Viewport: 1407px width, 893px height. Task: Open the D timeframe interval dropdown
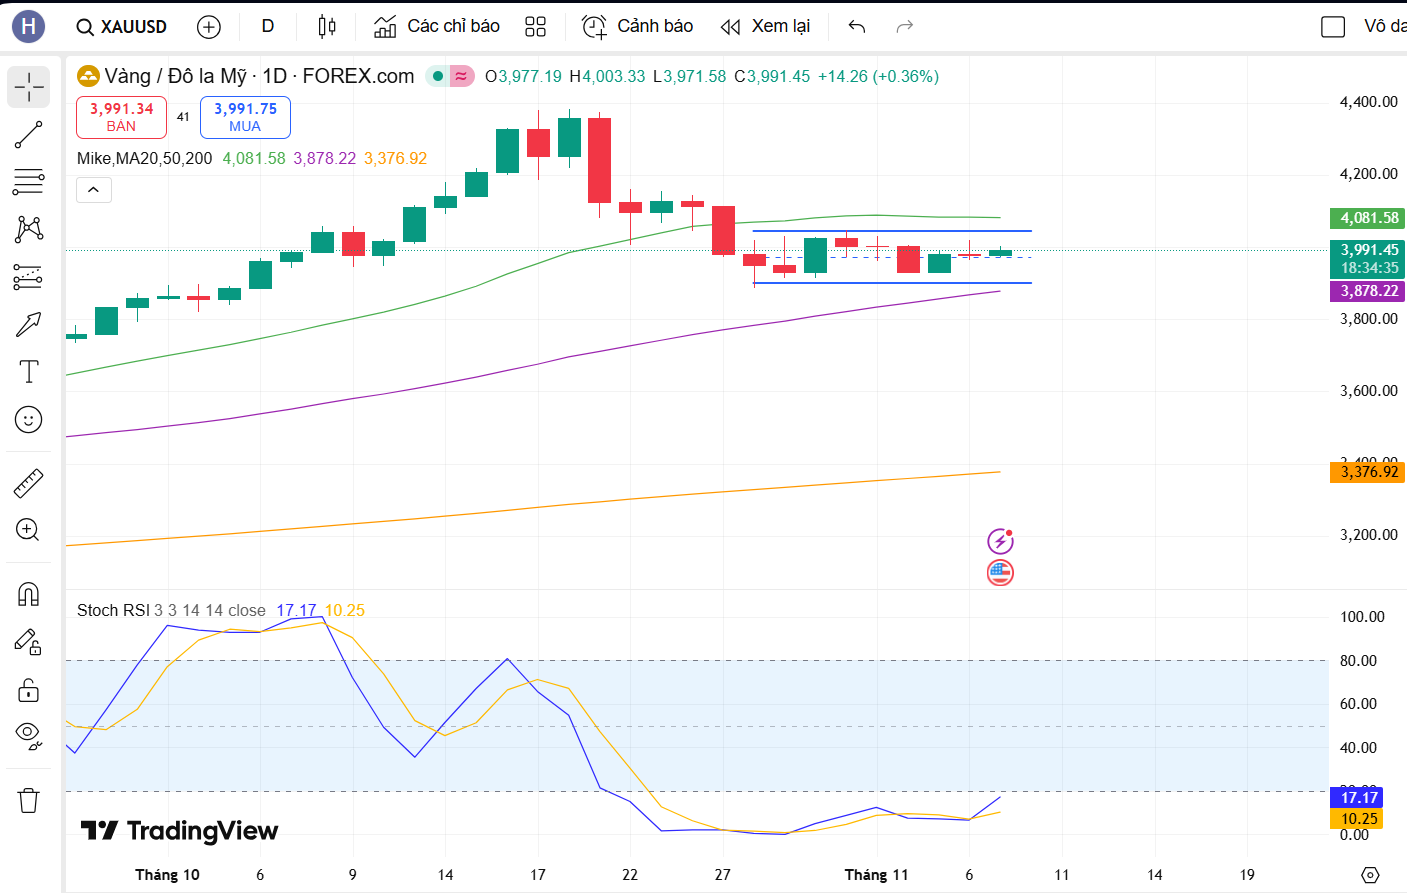[268, 26]
